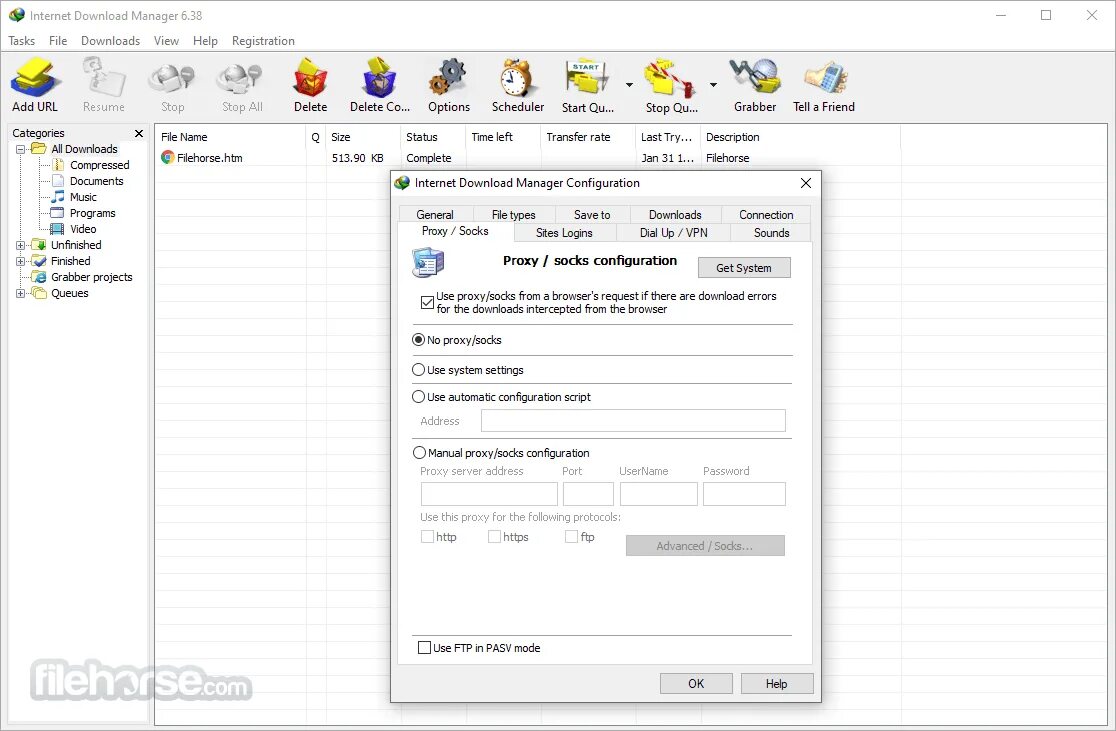Close the Configuration dialog
Screen dimensions: 1116x731
pos(806,183)
